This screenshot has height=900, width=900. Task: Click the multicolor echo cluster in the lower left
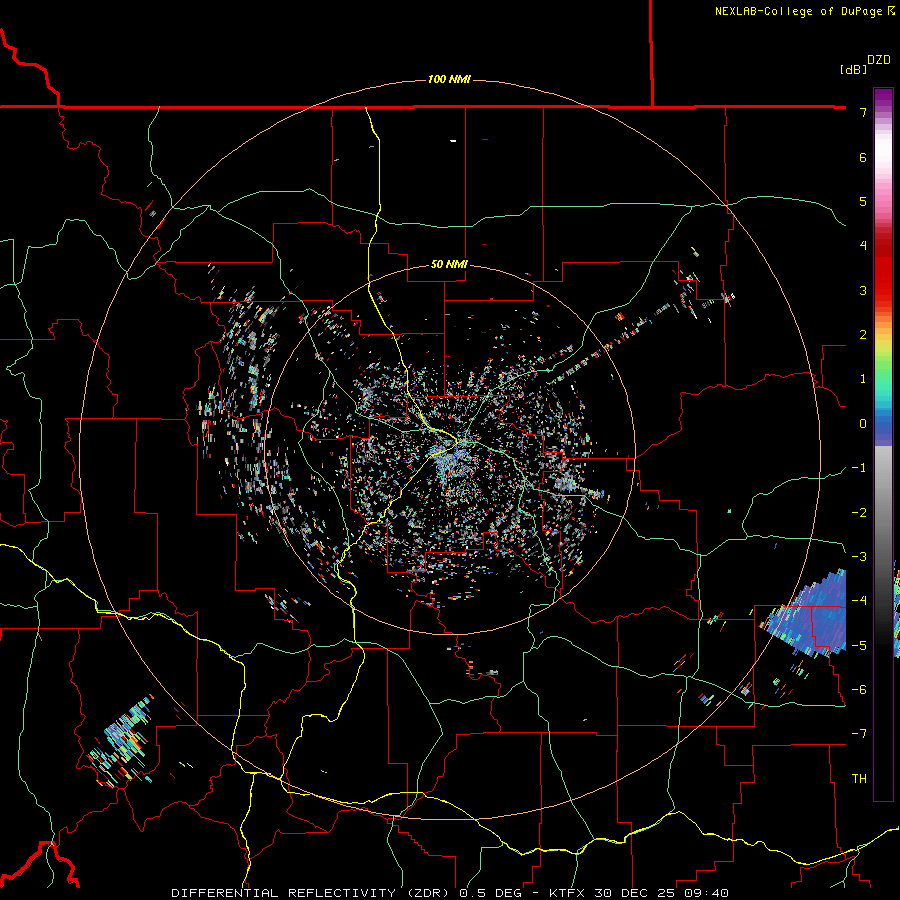[122, 742]
